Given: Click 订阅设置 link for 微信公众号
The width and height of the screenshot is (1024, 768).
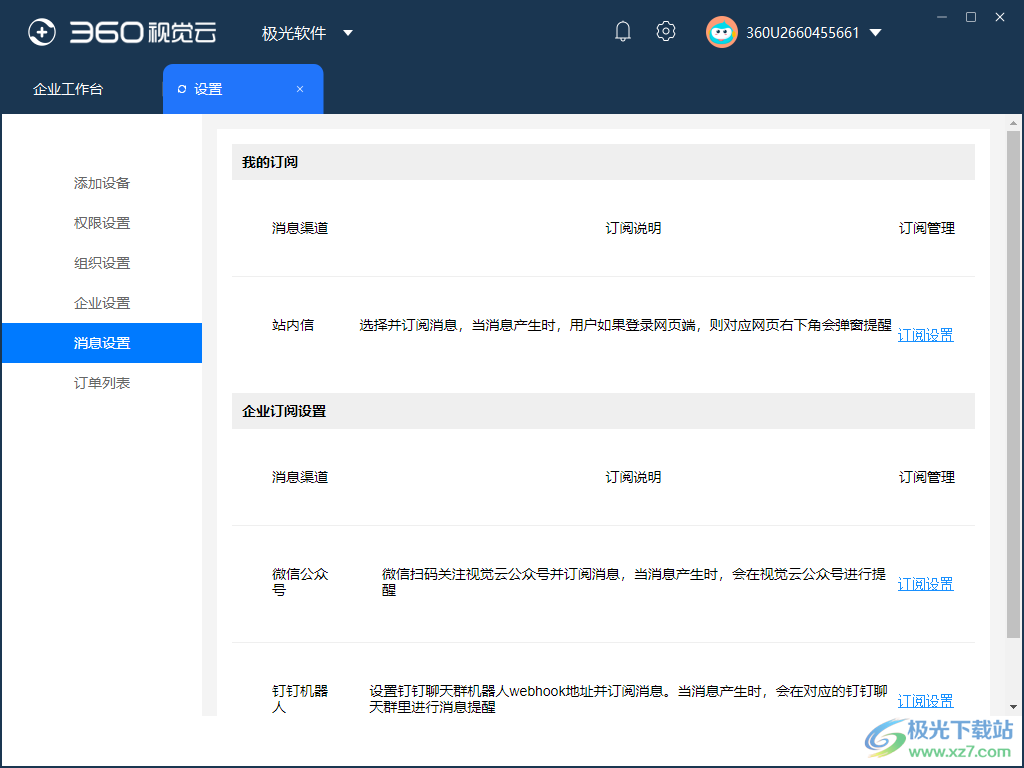Looking at the screenshot, I should click(x=925, y=584).
